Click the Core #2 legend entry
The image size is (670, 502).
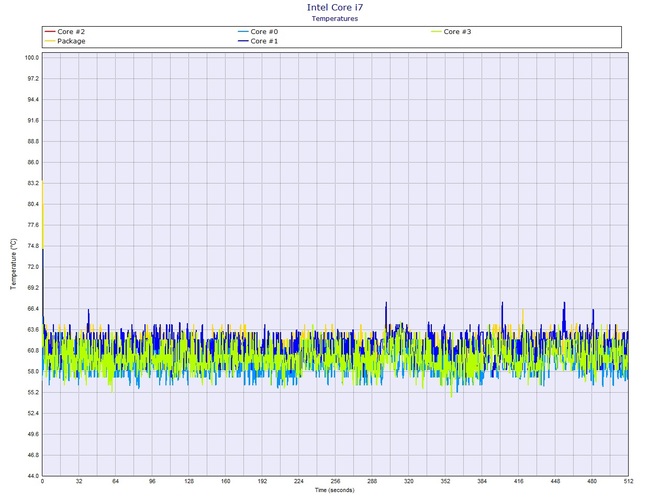pyautogui.click(x=65, y=32)
